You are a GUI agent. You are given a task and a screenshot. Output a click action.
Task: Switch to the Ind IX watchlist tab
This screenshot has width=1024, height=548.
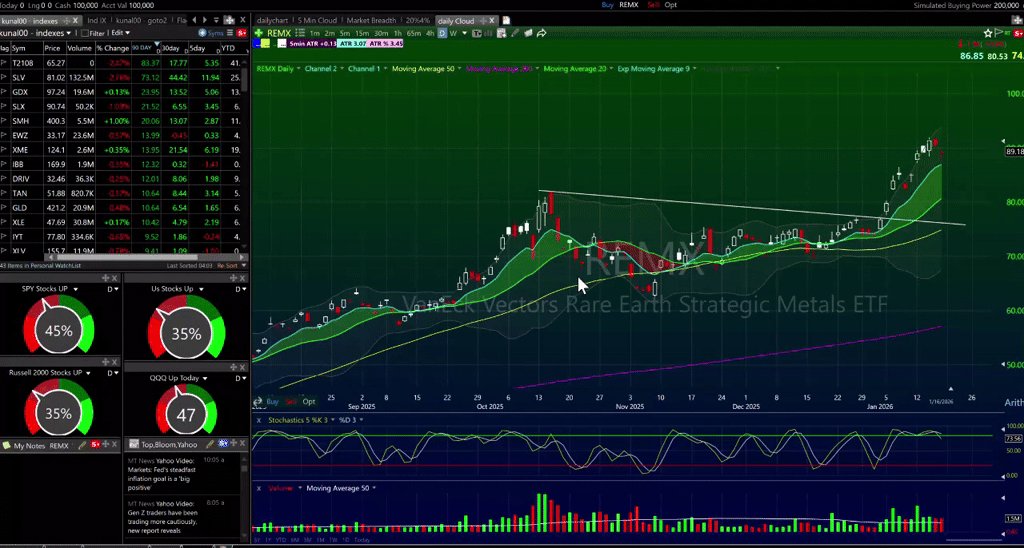click(97, 20)
